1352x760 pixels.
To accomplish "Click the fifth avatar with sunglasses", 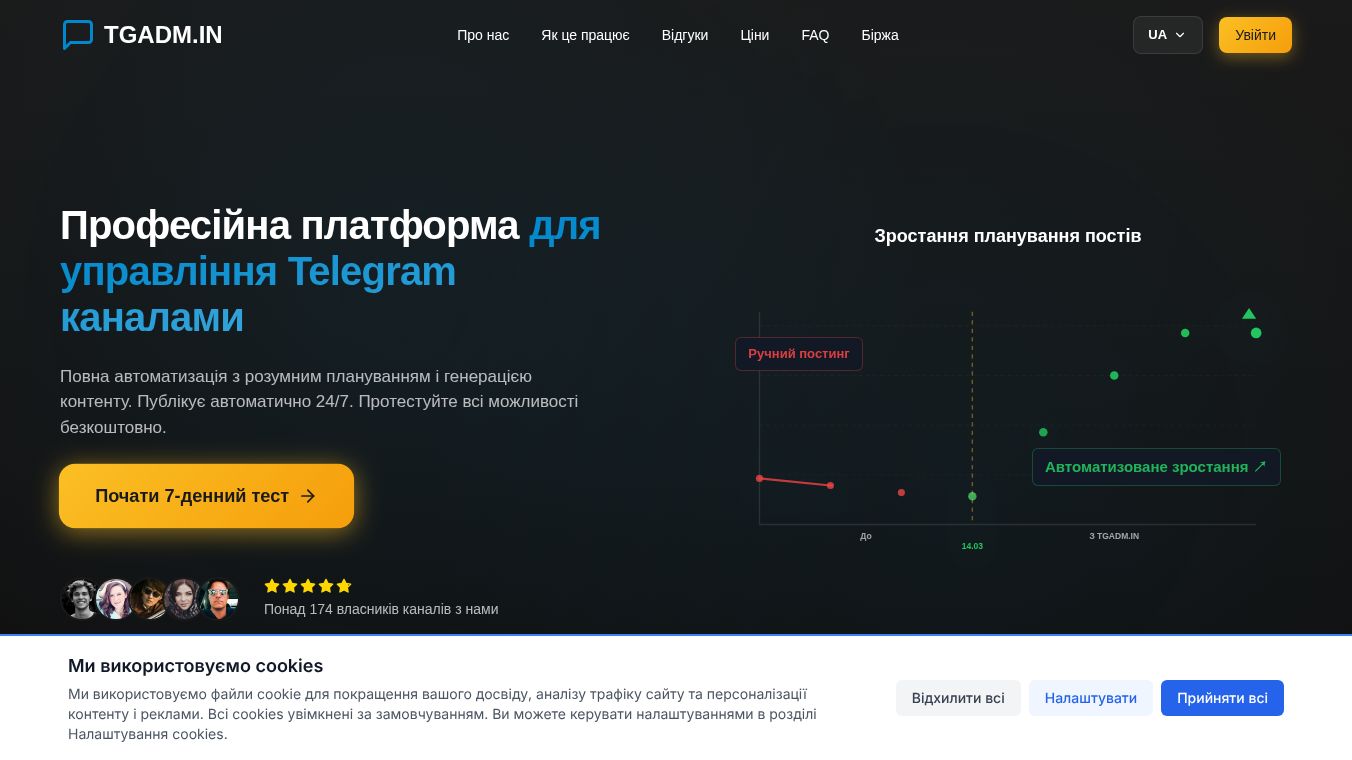I will (x=219, y=599).
